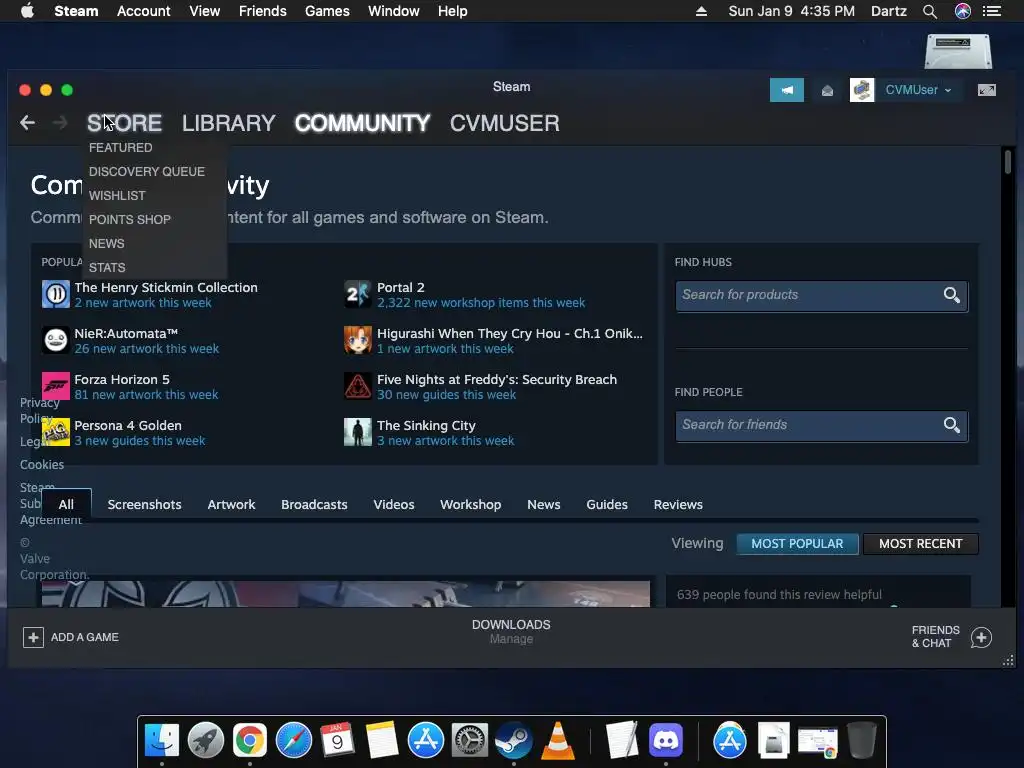Viewport: 1024px width, 768px height.
Task: Click The Henry Stickmin Collection game icon
Action: click(56, 294)
